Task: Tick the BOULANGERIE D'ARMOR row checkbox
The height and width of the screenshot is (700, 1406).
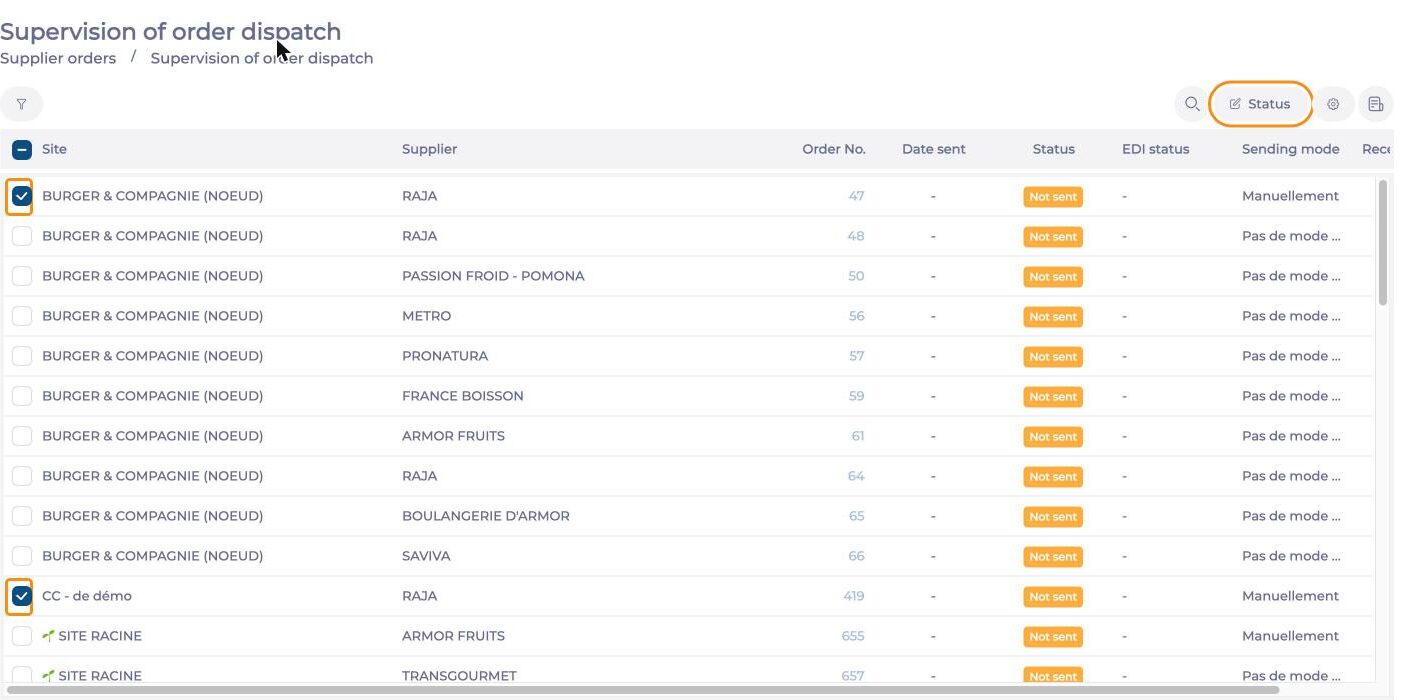Action: [x=22, y=516]
